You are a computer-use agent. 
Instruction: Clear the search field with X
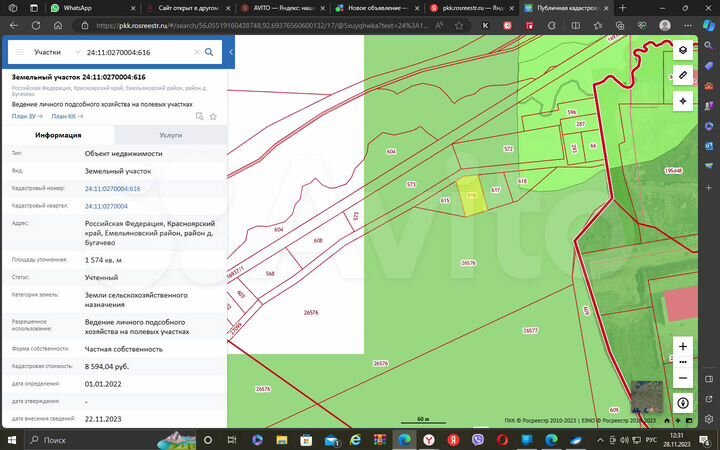coord(195,51)
